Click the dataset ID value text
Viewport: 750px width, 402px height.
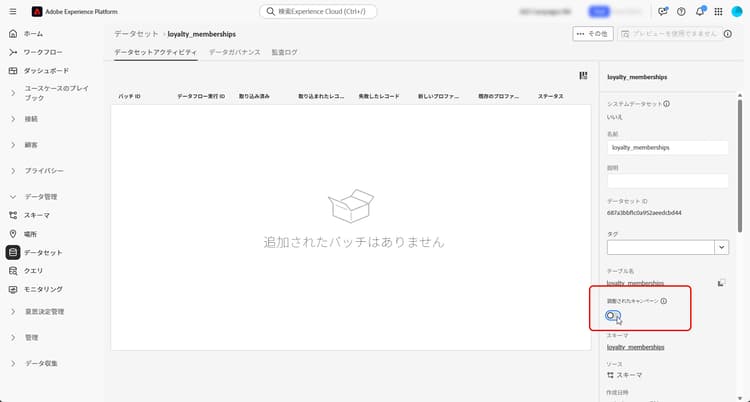click(644, 212)
